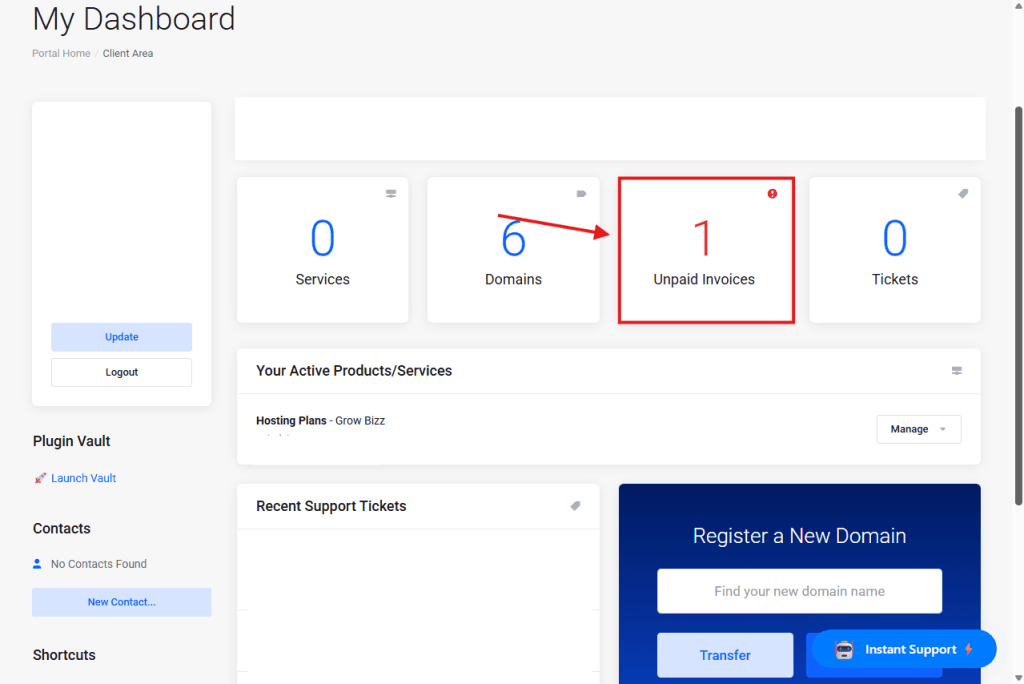The height and width of the screenshot is (684, 1024).
Task: Open the Launch Vault link
Action: pos(83,478)
